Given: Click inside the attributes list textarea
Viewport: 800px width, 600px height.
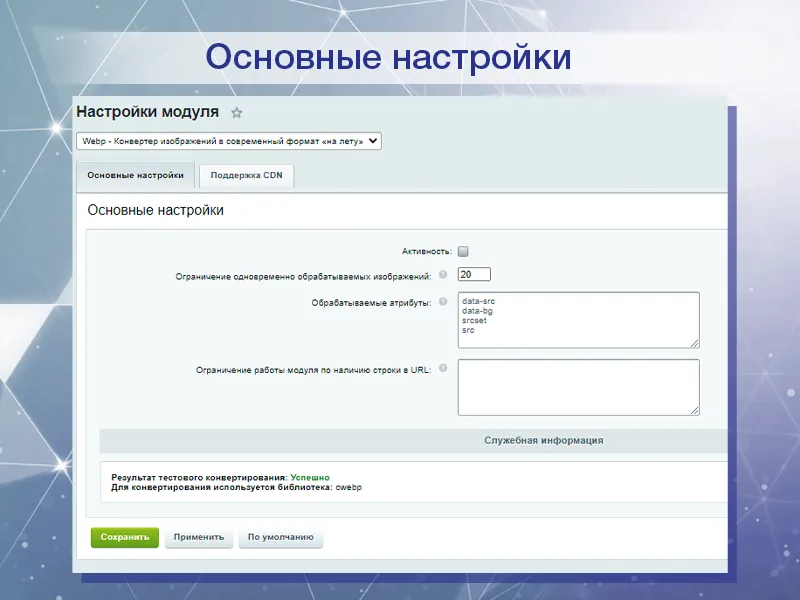Looking at the screenshot, I should point(570,320).
